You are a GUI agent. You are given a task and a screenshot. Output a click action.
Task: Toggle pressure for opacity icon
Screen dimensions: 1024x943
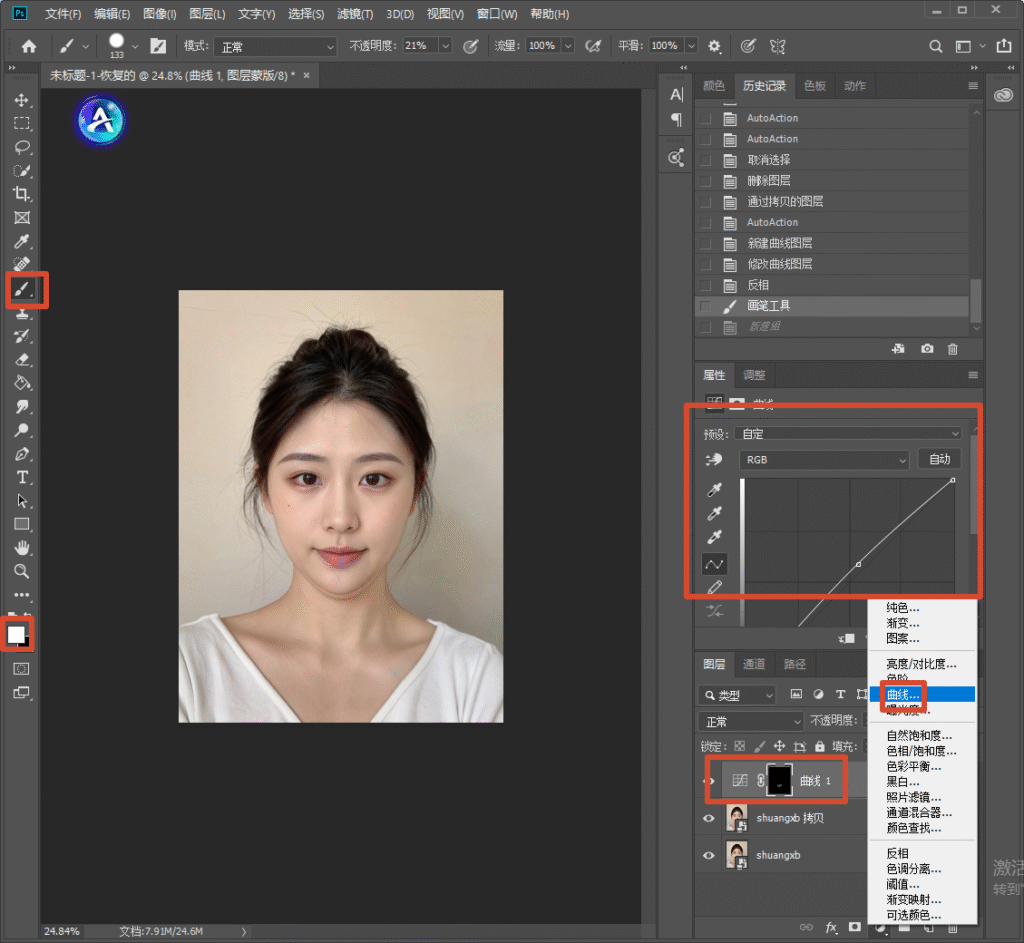click(x=470, y=46)
